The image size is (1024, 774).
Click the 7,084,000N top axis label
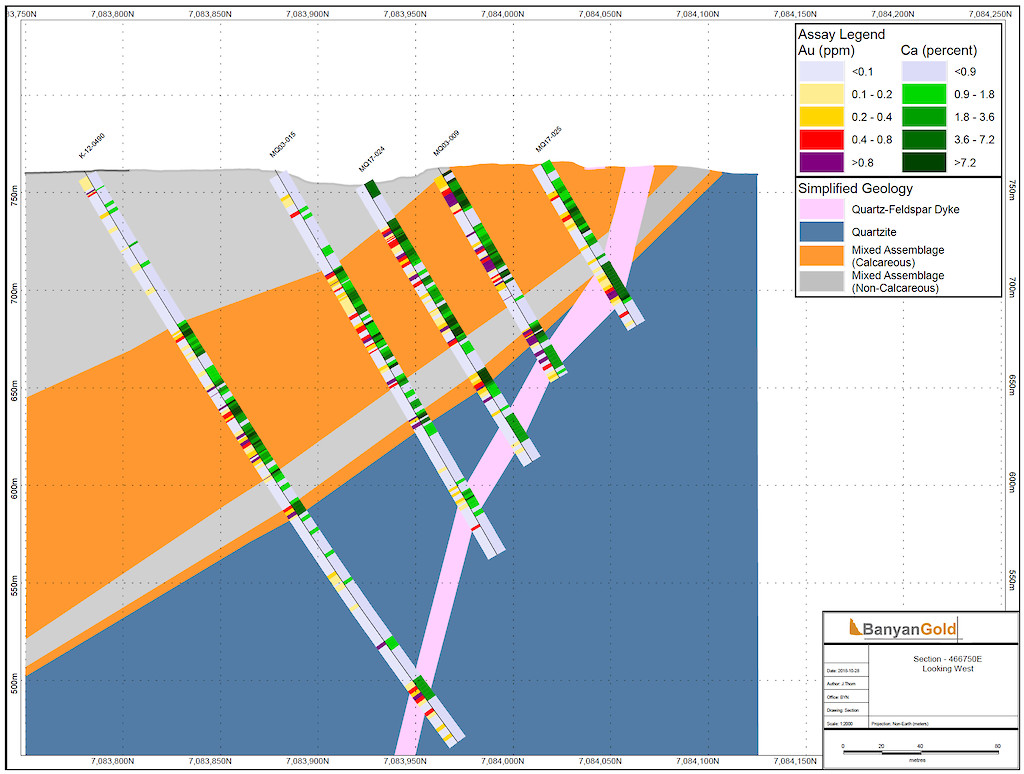(x=505, y=14)
